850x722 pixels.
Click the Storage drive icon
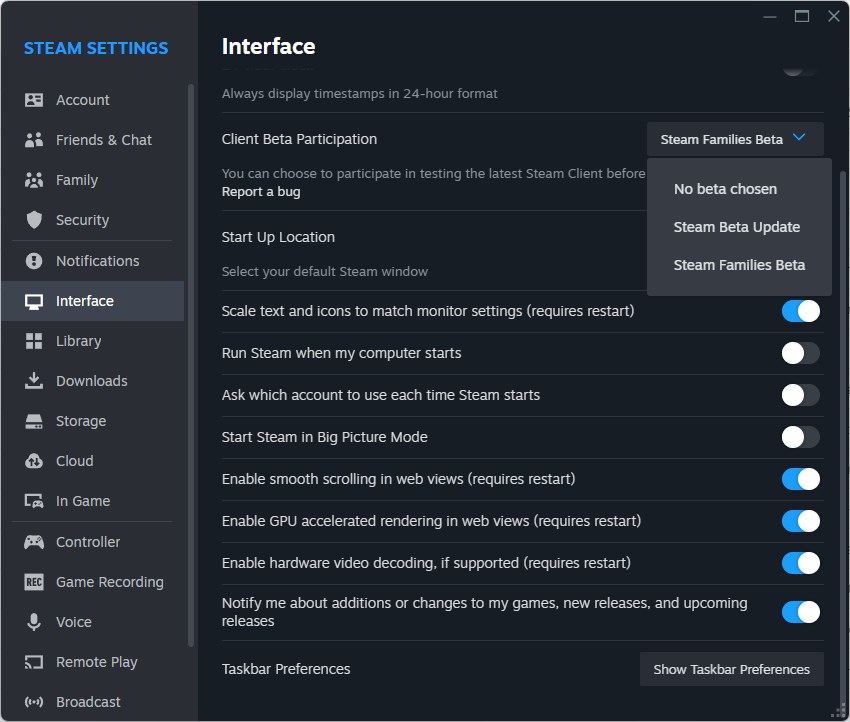[34, 421]
